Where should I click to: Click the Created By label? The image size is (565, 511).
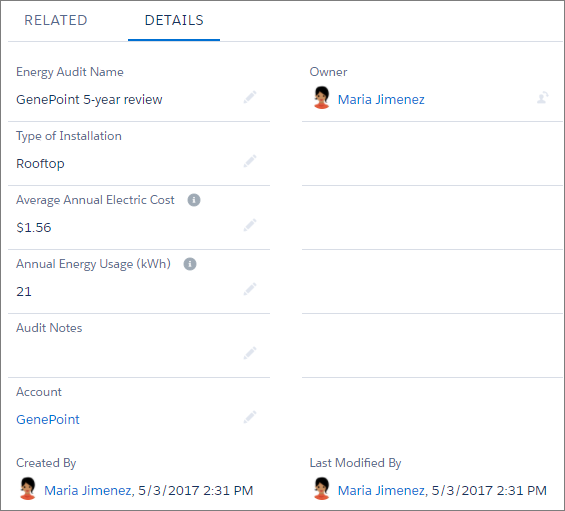pos(46,463)
